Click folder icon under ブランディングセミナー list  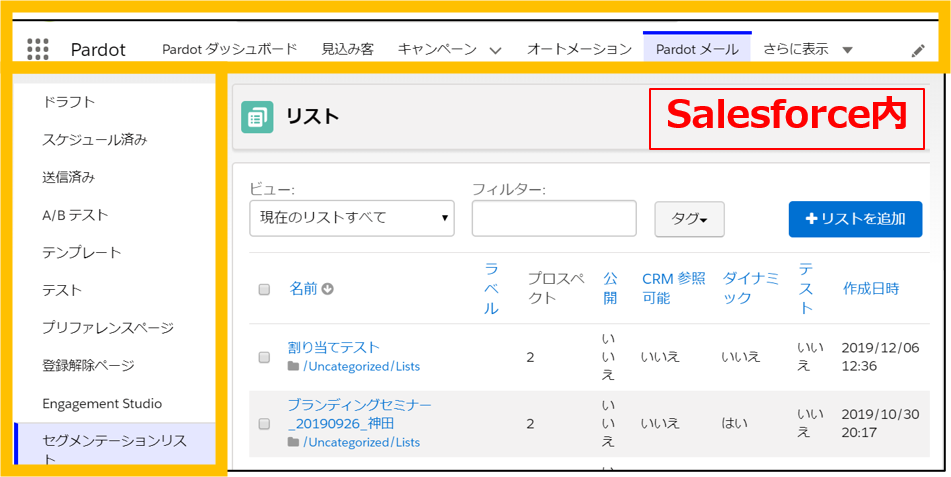pyautogui.click(x=293, y=442)
